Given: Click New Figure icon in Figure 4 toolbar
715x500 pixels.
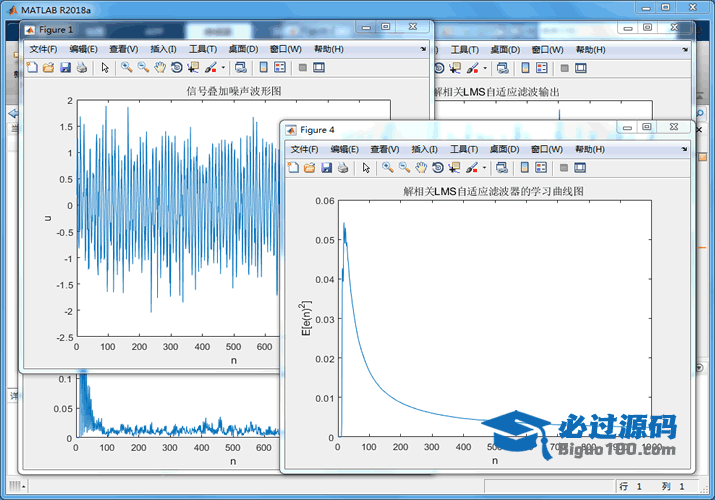Looking at the screenshot, I should click(x=293, y=168).
